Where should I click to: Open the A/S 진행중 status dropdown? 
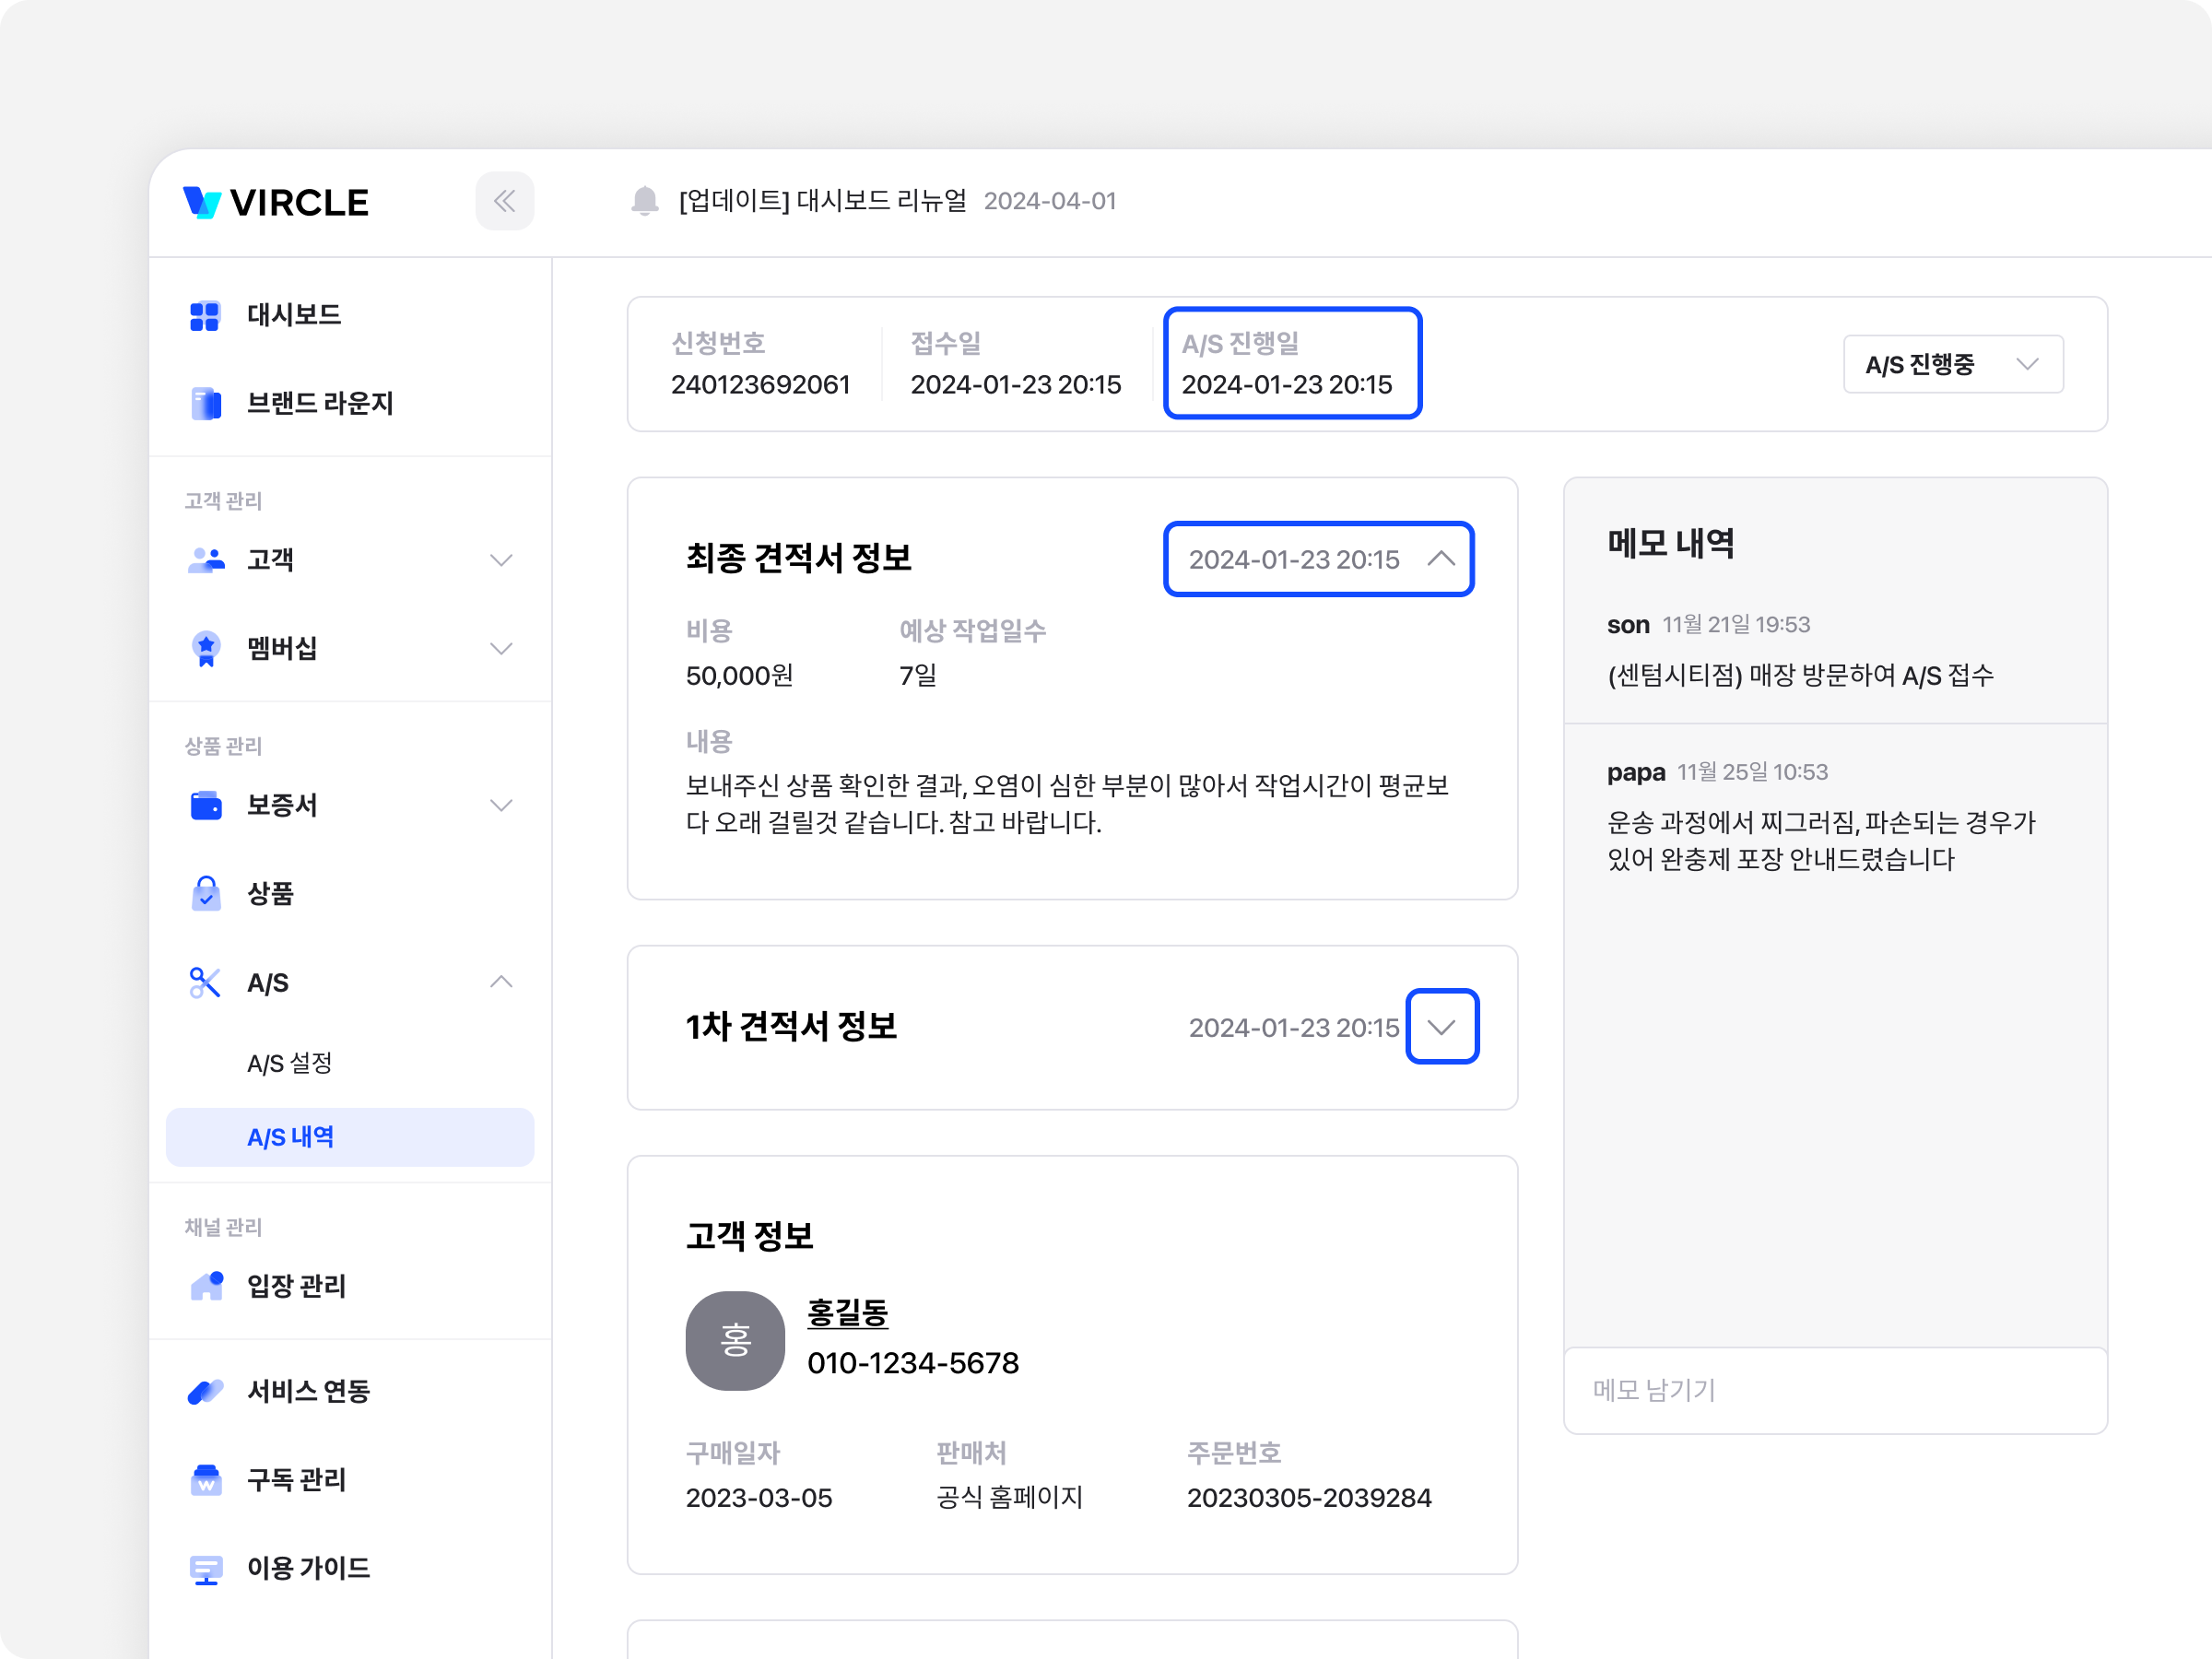click(x=1952, y=364)
